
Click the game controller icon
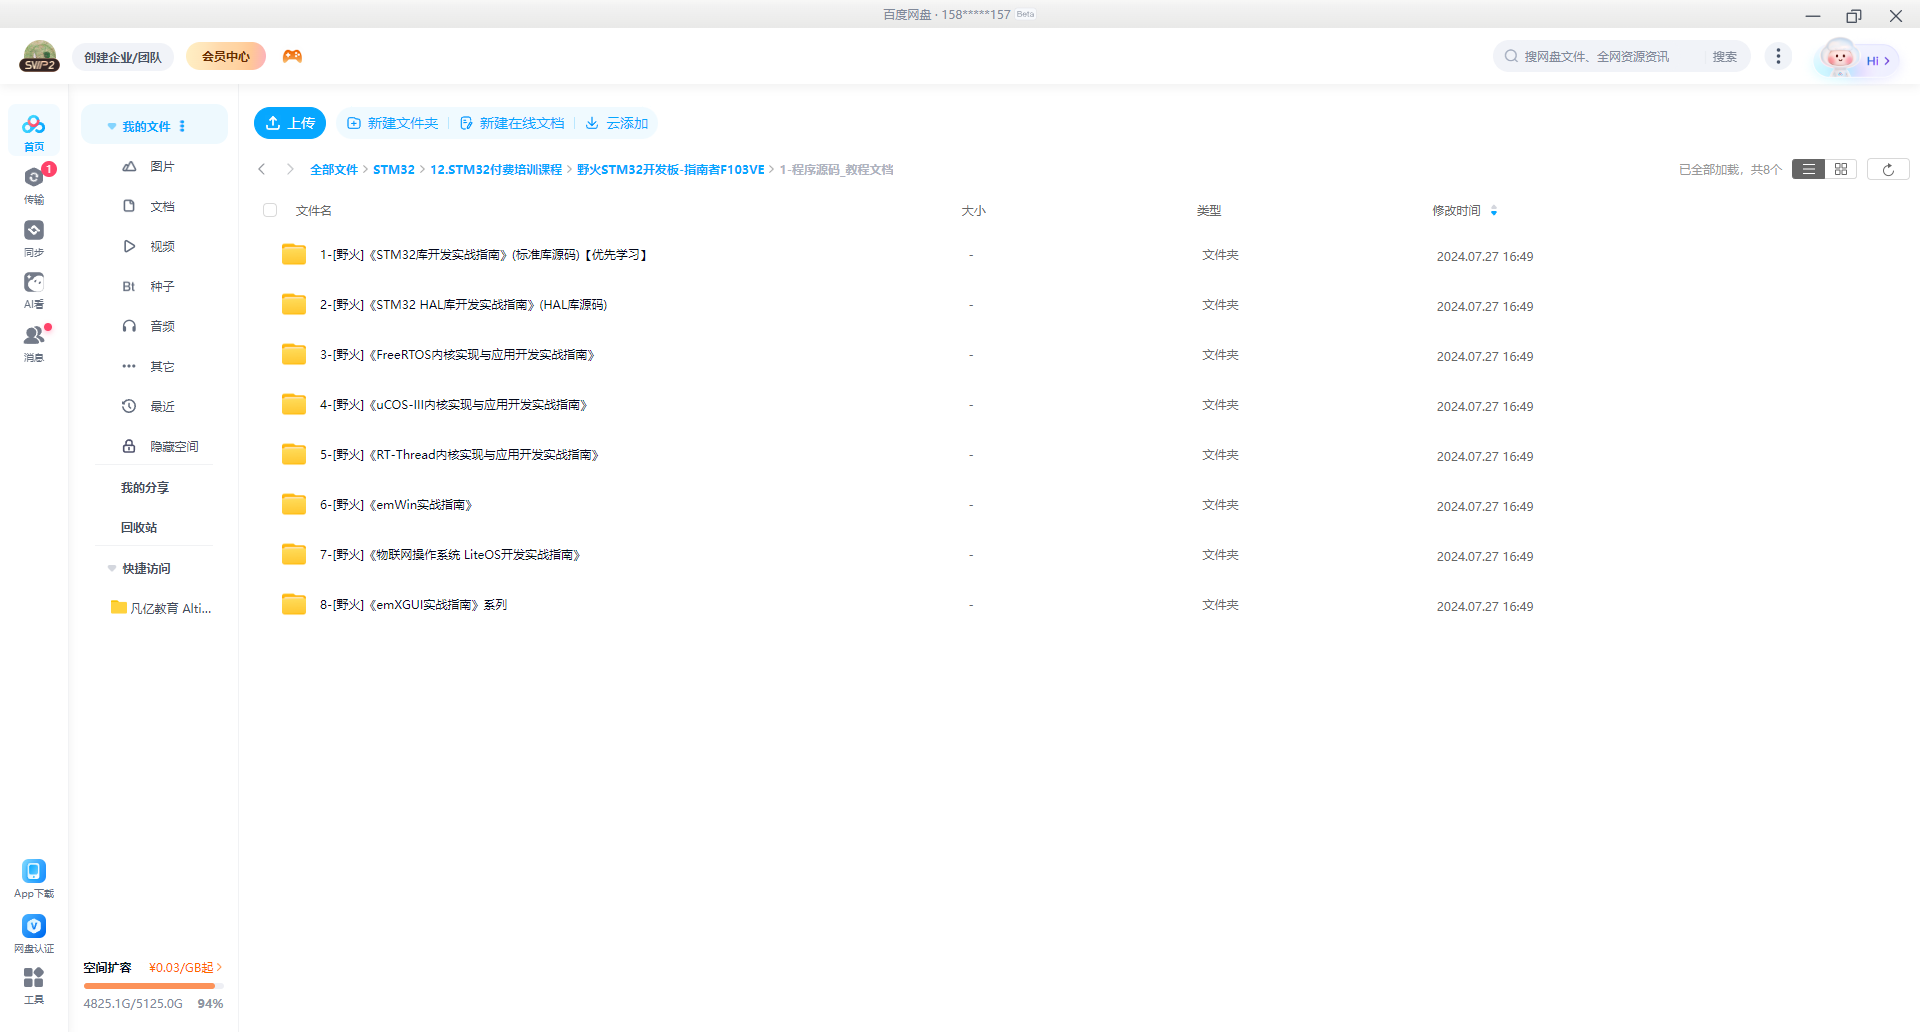click(x=292, y=56)
